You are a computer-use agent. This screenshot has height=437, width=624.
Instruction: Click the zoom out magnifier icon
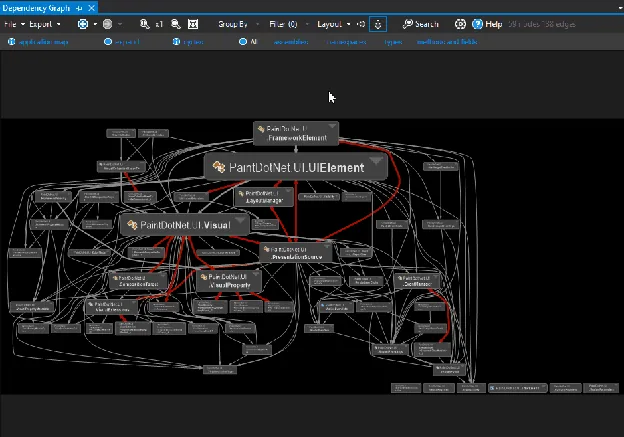(176, 24)
